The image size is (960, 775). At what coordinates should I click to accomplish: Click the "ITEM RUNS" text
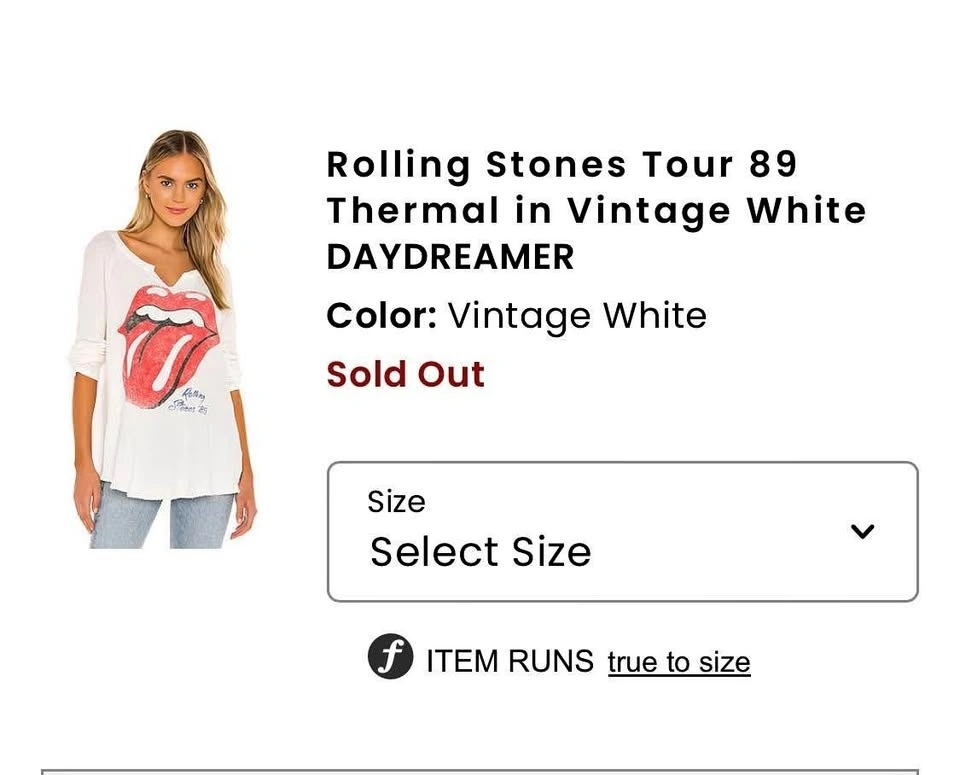tap(509, 662)
